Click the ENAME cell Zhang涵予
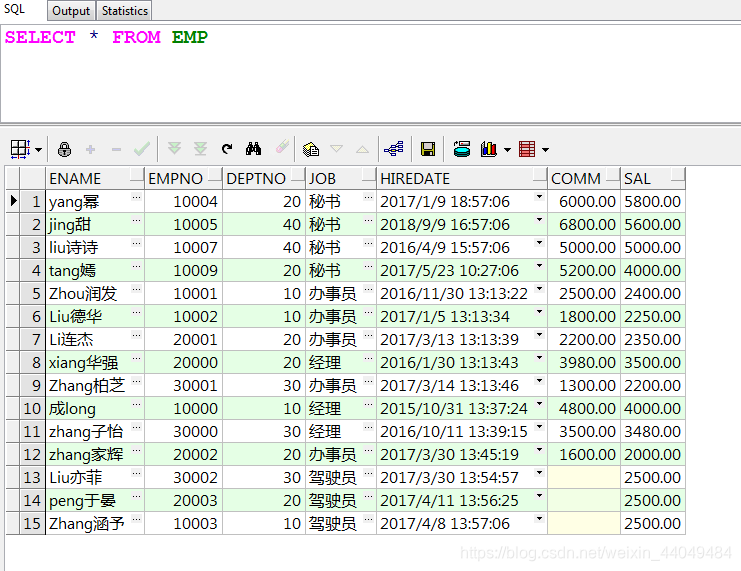The width and height of the screenshot is (741, 571). (95, 523)
